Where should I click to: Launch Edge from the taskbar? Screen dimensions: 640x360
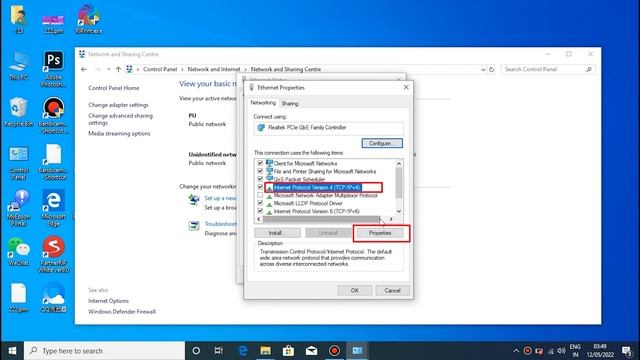click(x=242, y=351)
